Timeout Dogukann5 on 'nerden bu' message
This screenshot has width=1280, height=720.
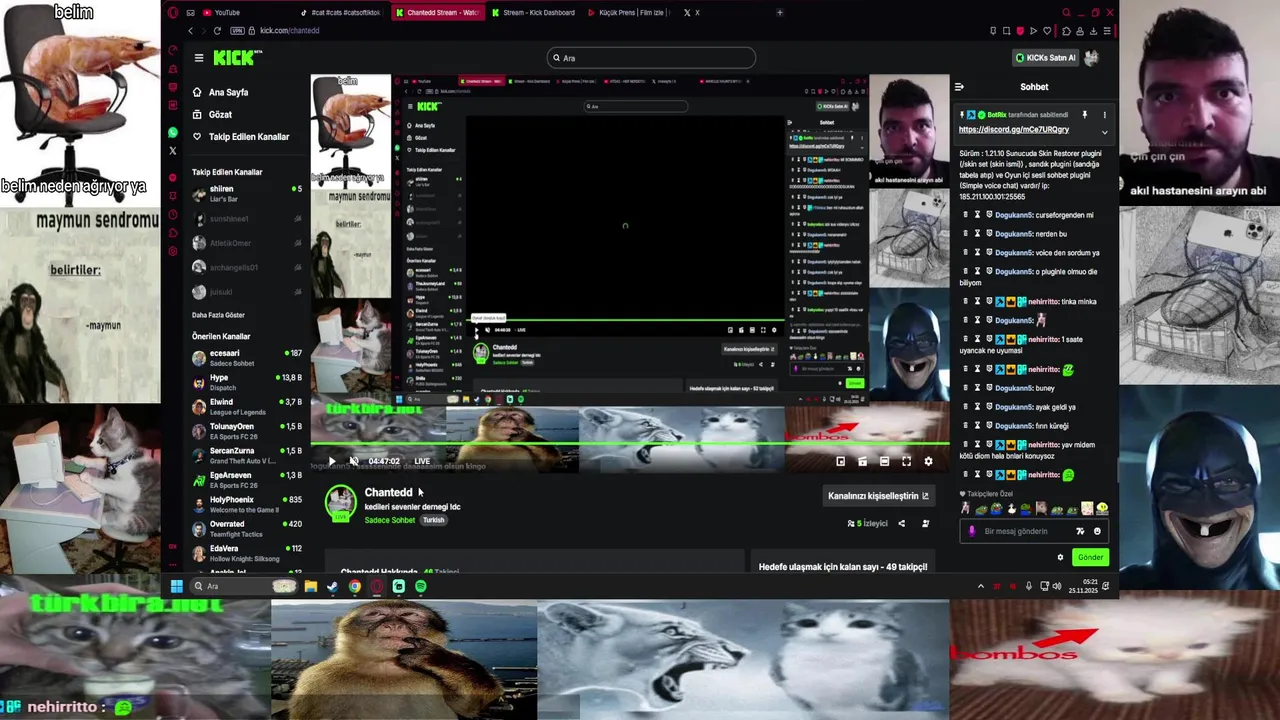pyautogui.click(x=977, y=234)
